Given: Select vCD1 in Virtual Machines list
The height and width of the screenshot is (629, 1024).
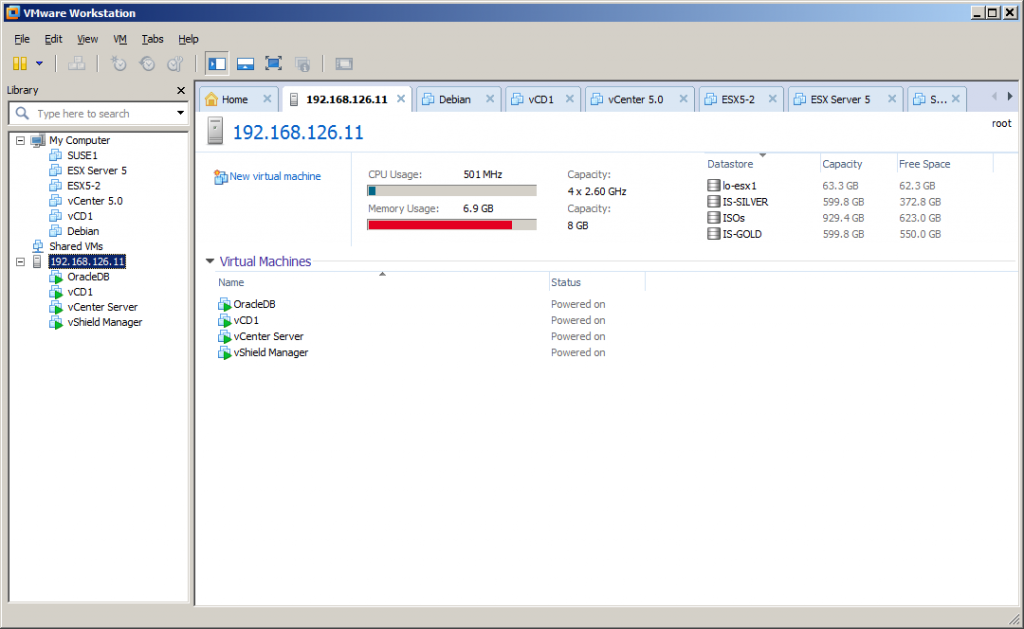Looking at the screenshot, I should coord(246,320).
